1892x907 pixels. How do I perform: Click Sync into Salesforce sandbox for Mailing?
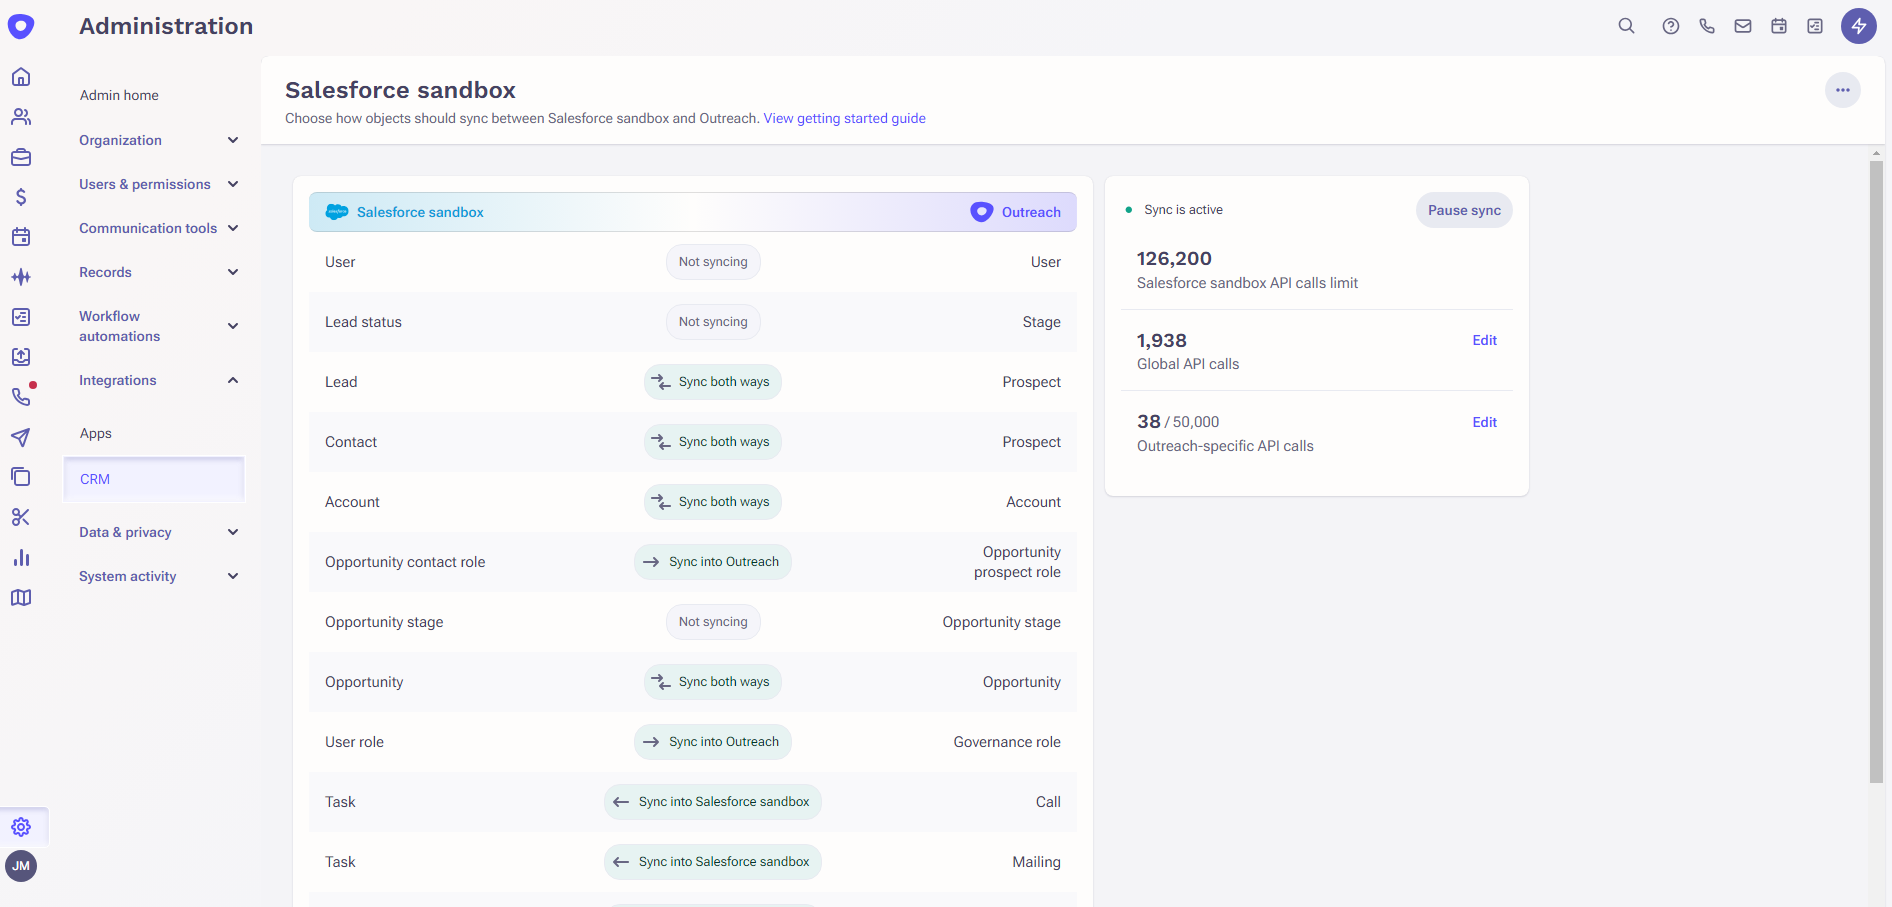(713, 862)
